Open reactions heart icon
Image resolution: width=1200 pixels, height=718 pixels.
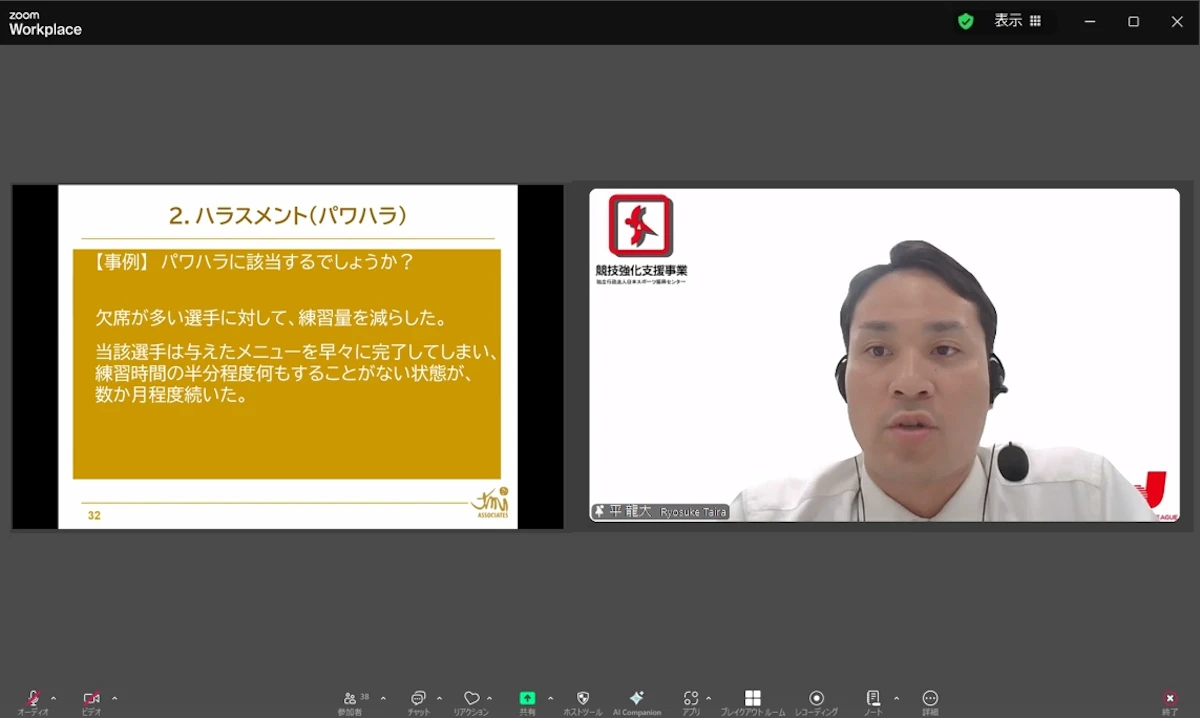pyautogui.click(x=471, y=698)
